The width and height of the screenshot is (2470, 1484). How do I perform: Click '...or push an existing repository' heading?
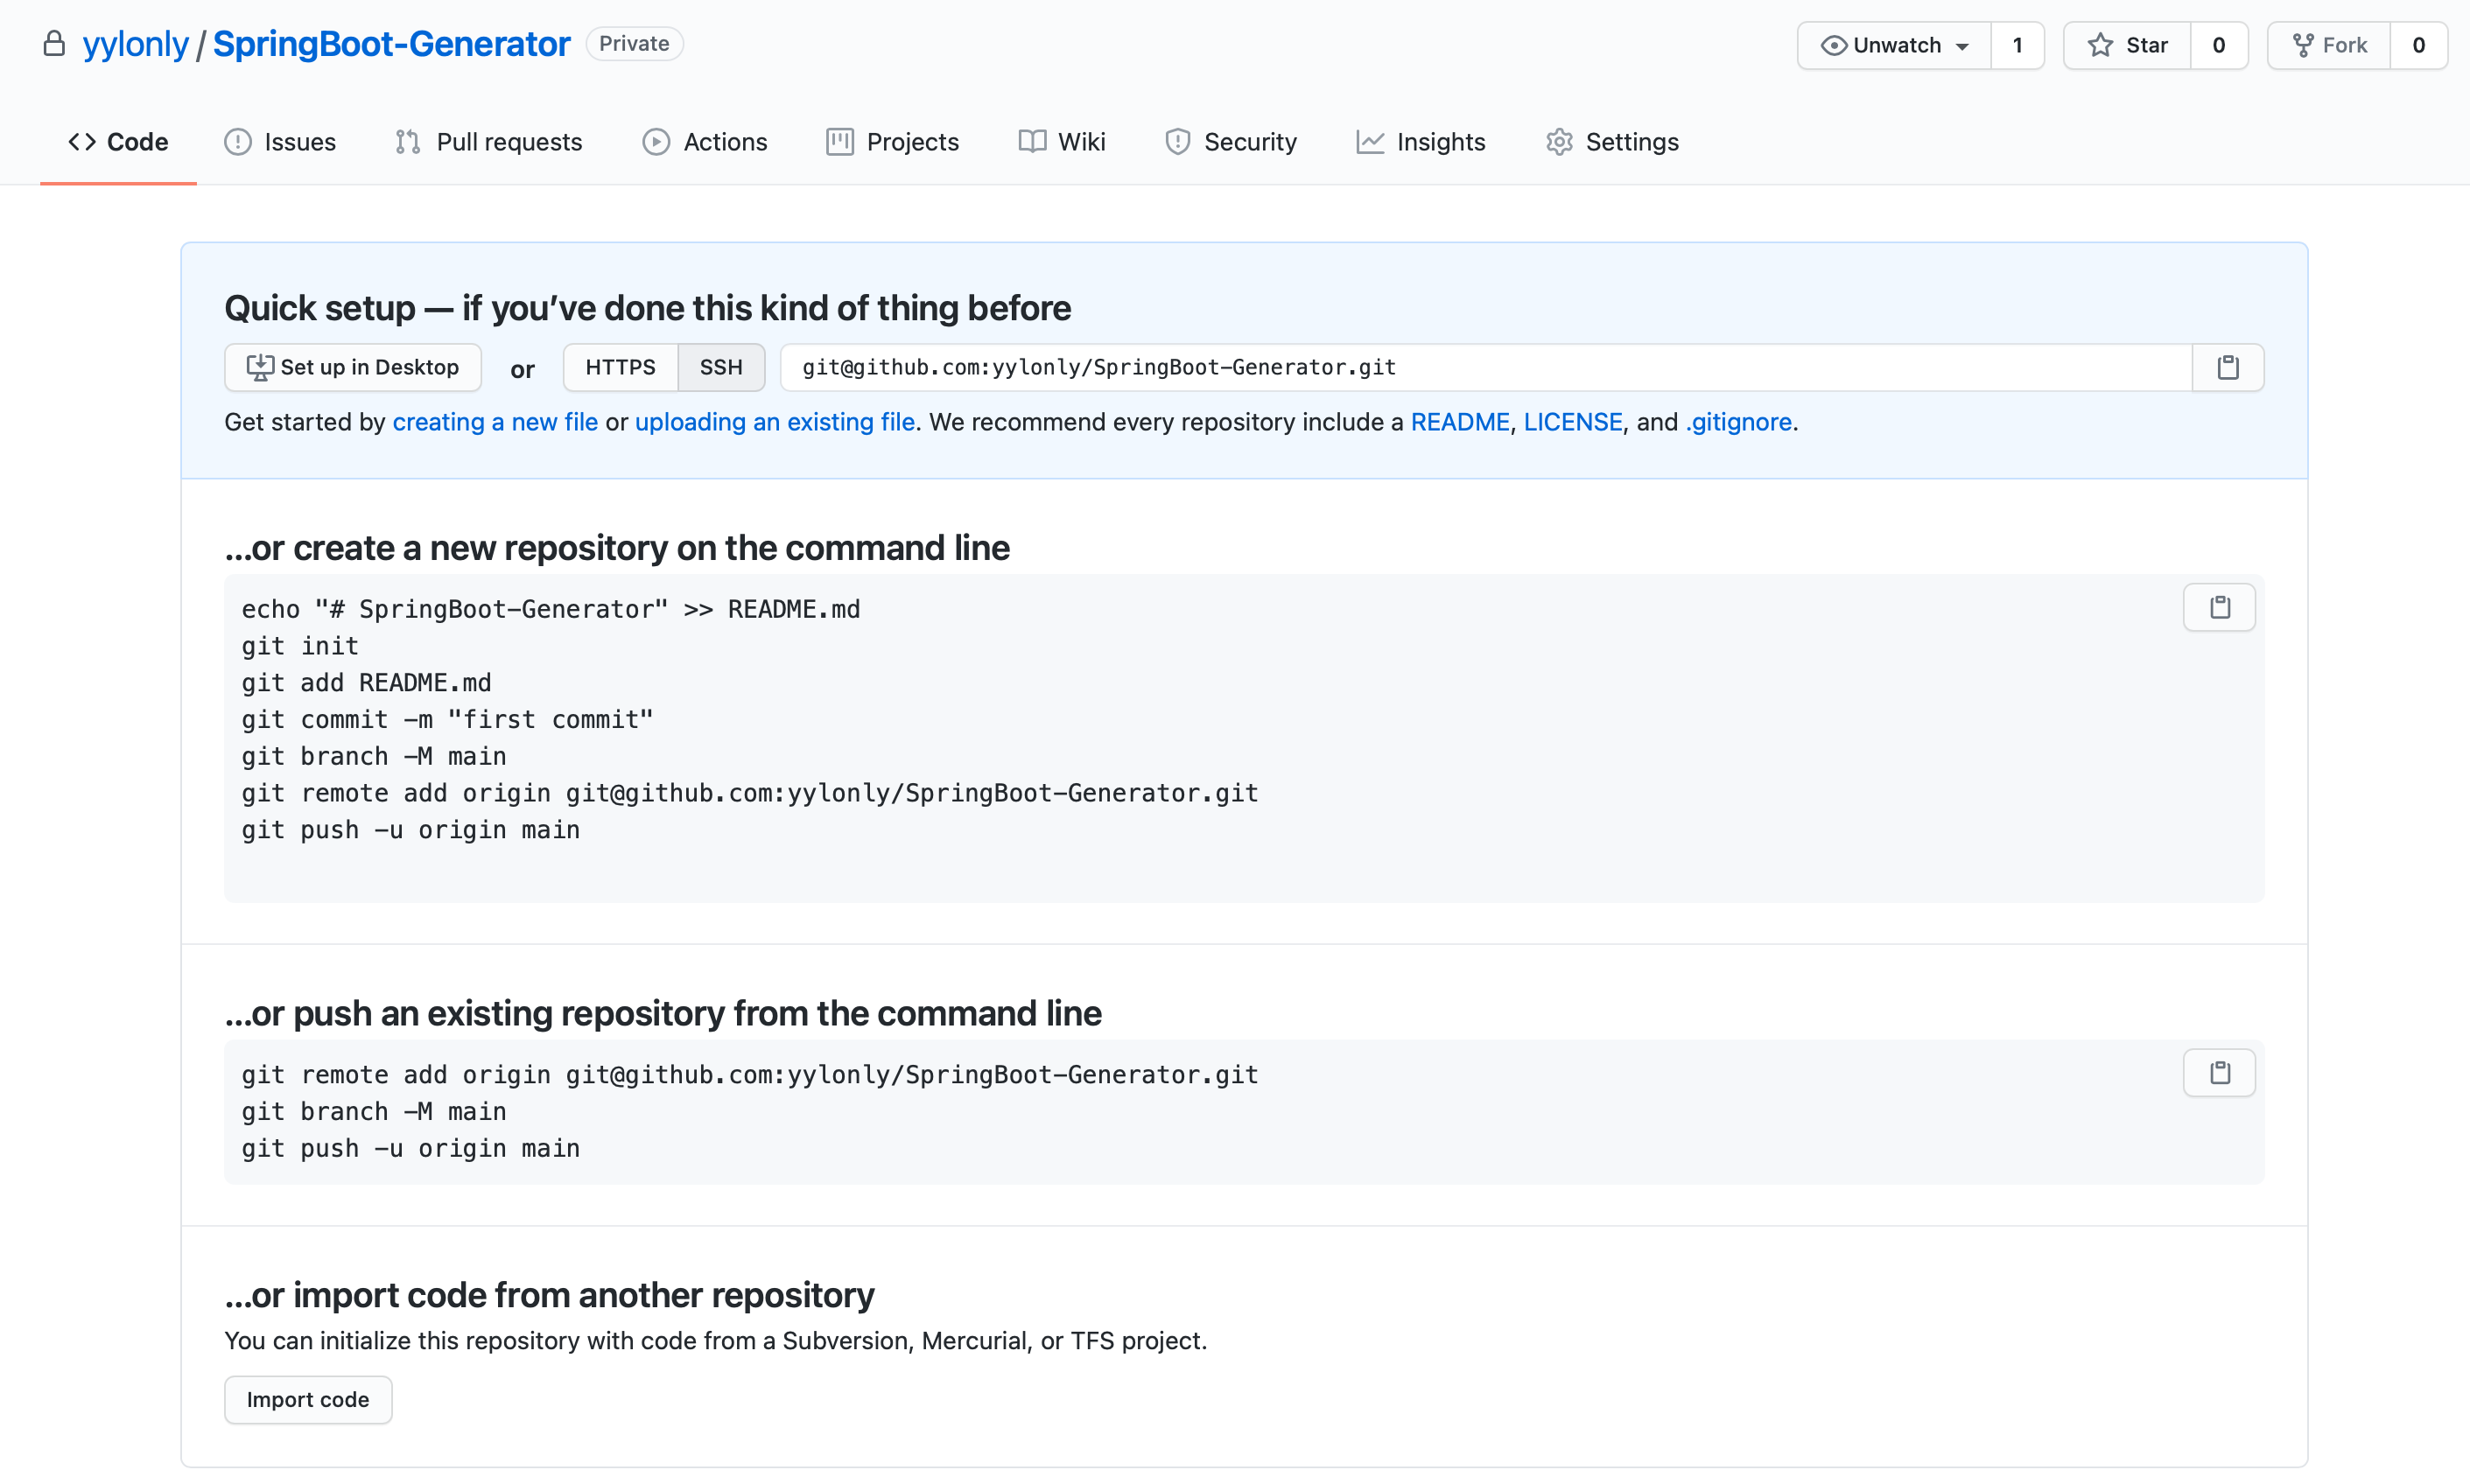(663, 1014)
